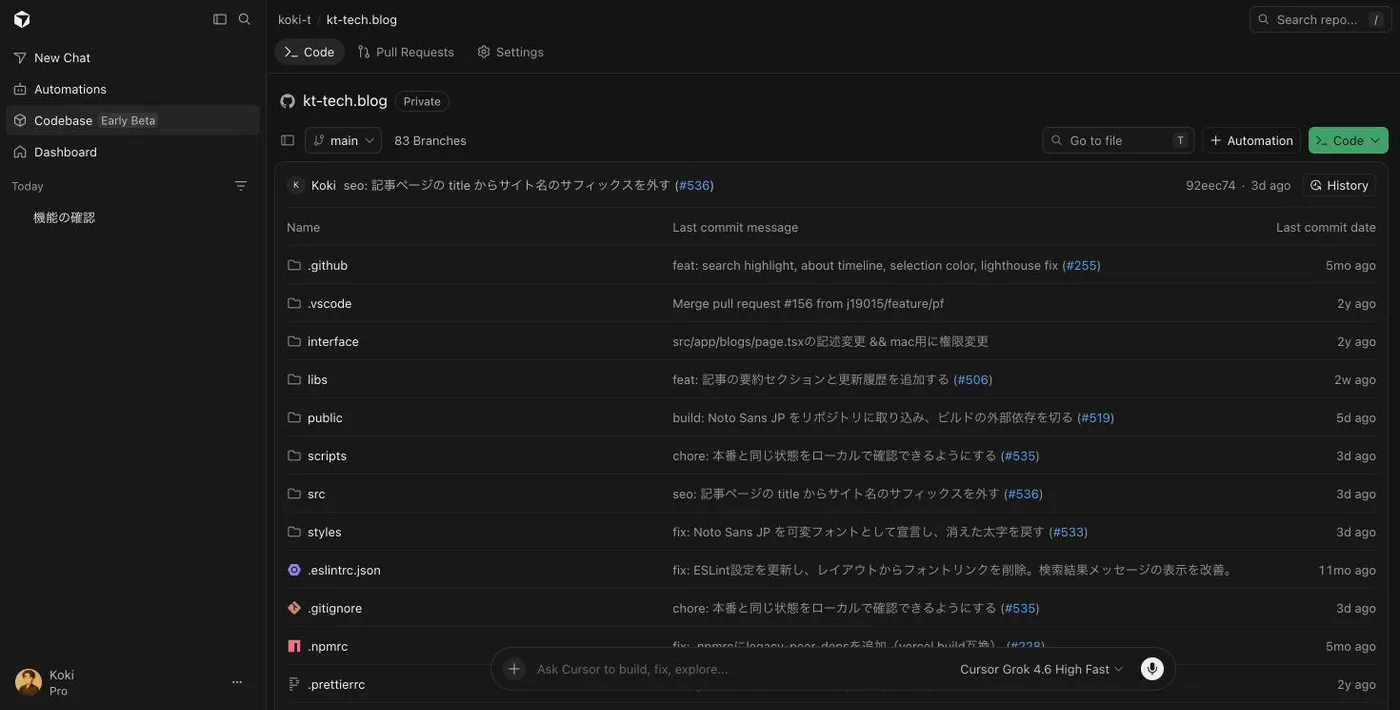Toggle the file tree panel icon
Screen dimensions: 1400x710
pos(288,140)
